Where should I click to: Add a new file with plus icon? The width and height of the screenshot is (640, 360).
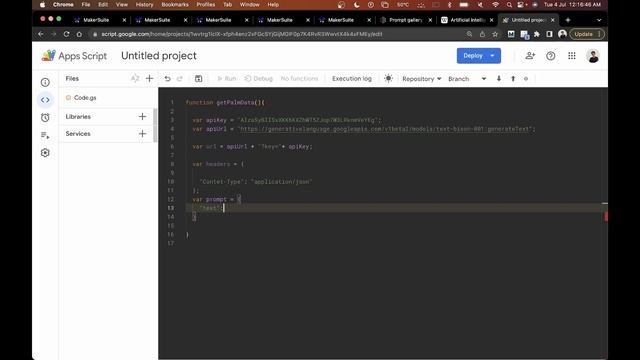click(149, 78)
